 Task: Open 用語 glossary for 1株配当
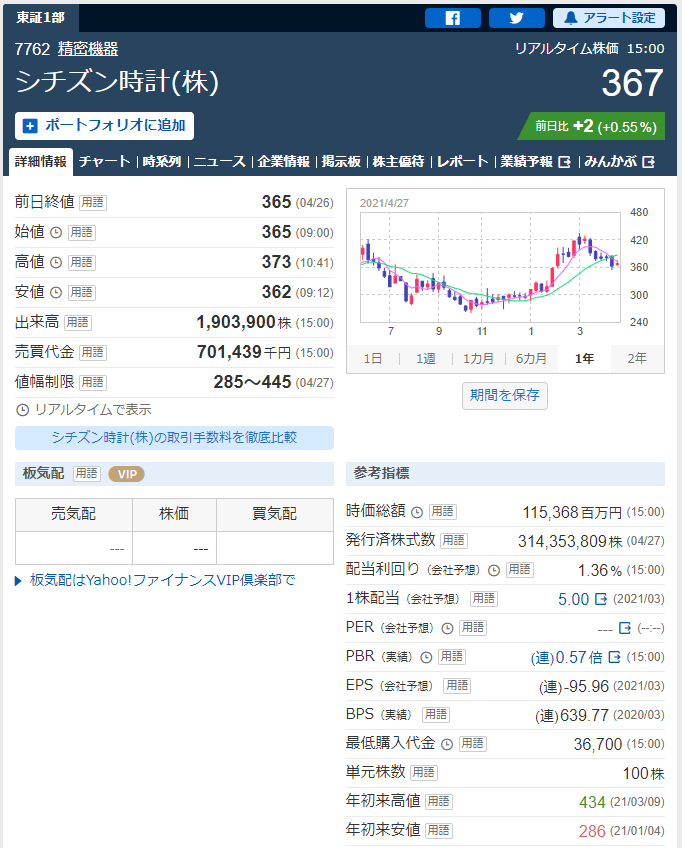pos(484,599)
